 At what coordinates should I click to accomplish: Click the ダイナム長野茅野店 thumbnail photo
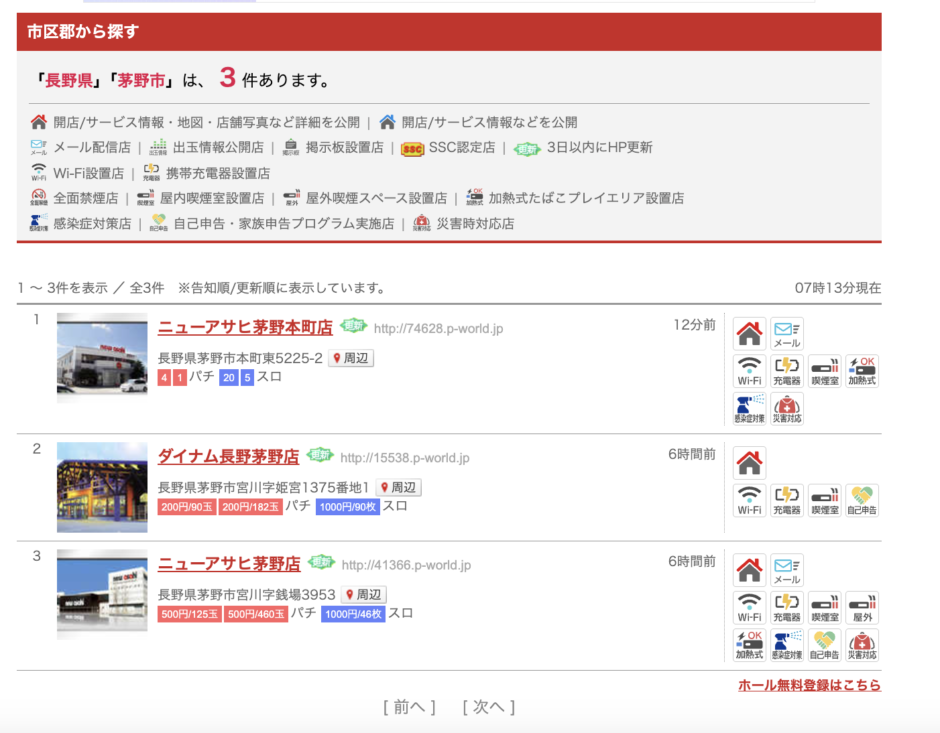point(102,486)
